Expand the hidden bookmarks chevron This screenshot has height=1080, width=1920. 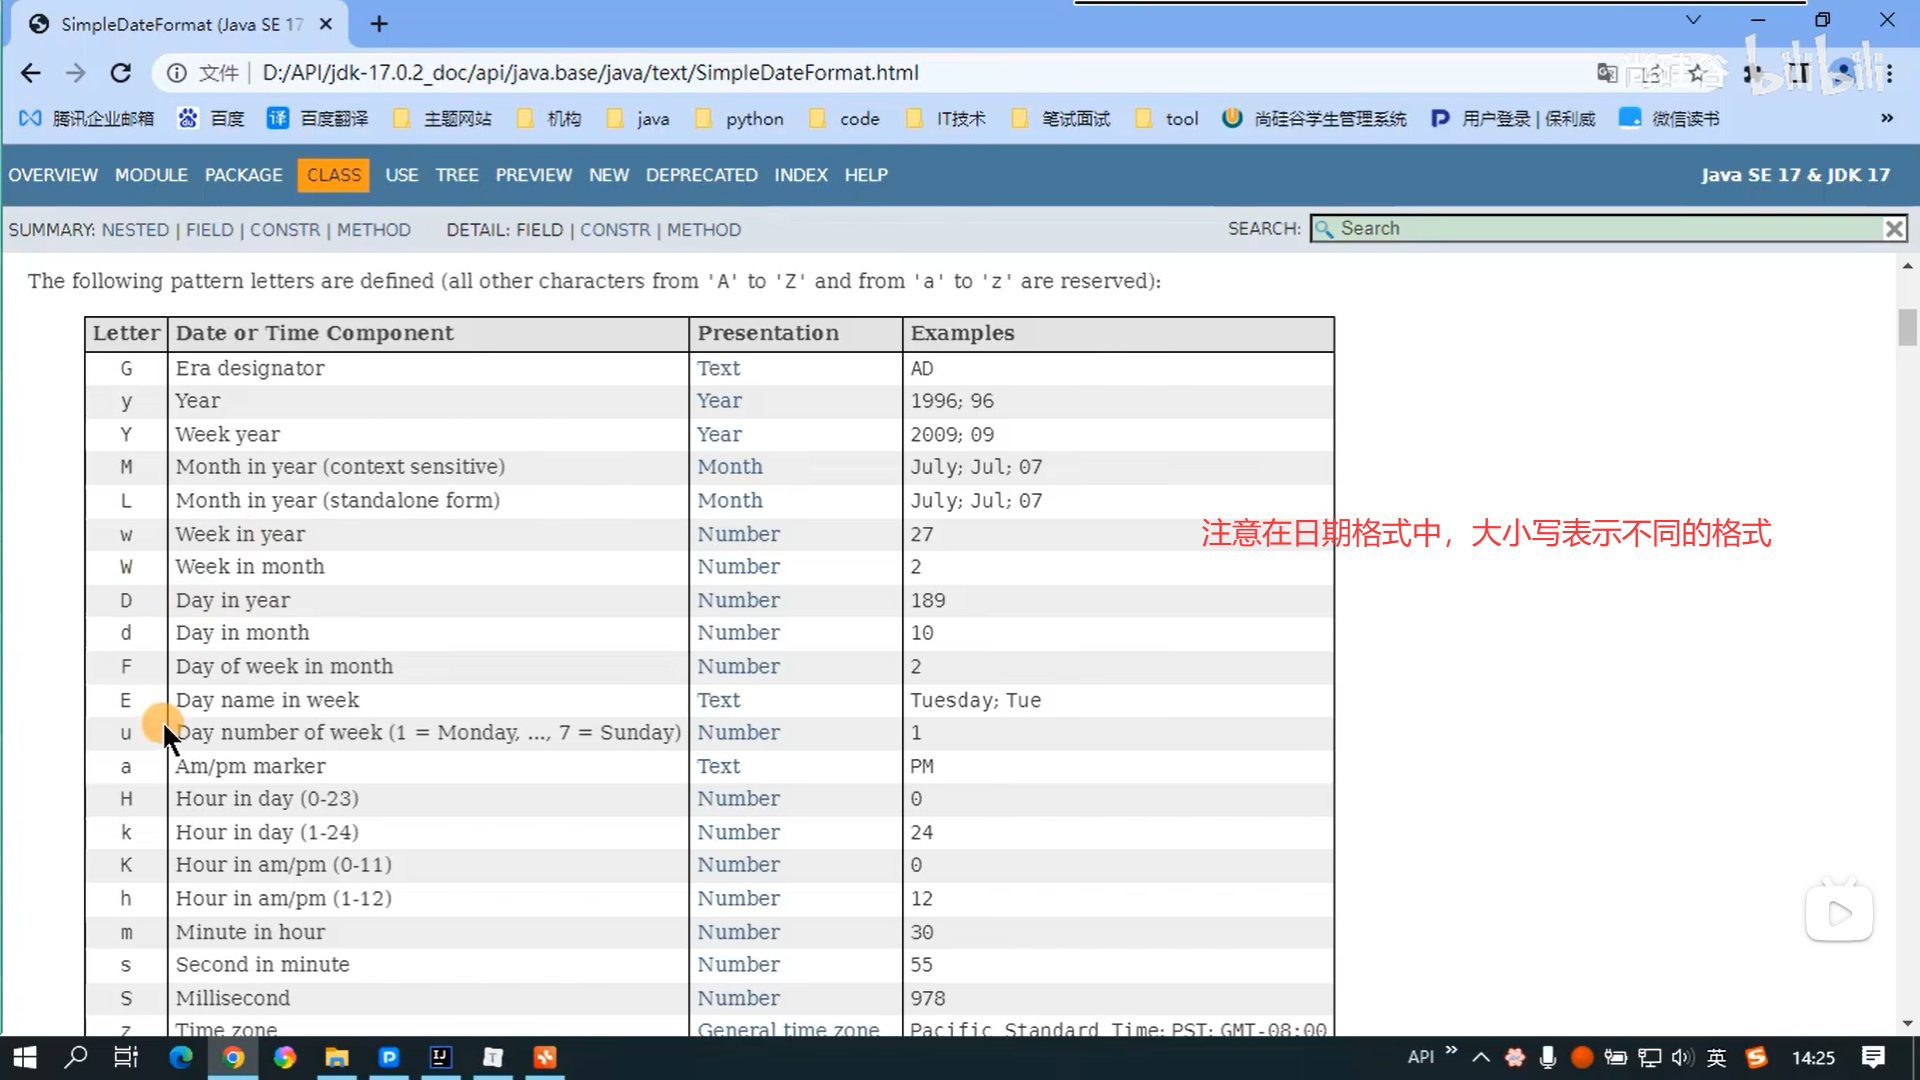tap(1886, 118)
